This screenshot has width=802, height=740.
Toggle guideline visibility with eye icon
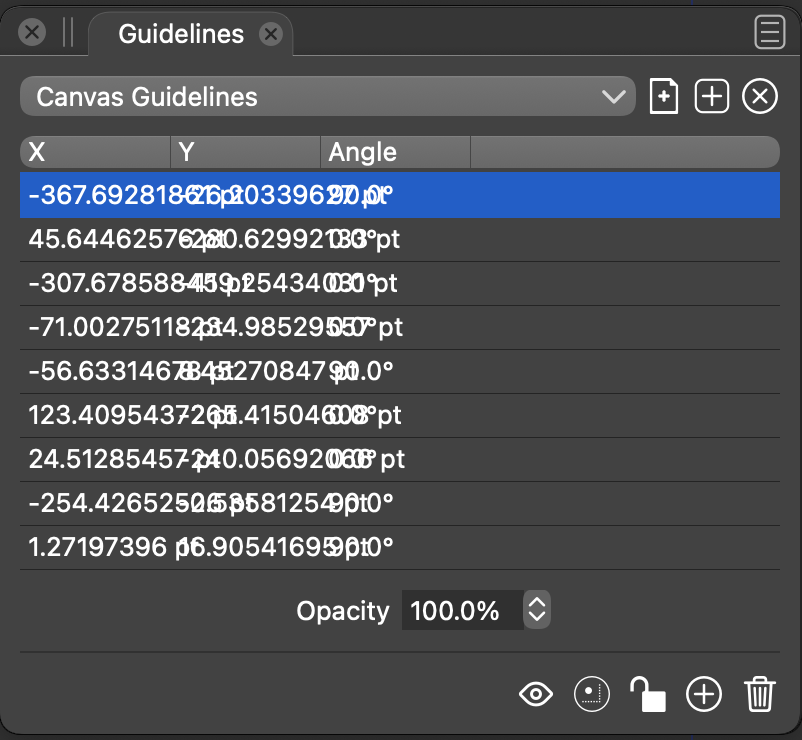537,694
